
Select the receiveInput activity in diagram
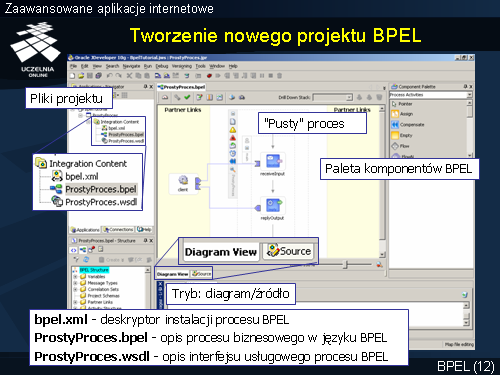[272, 164]
